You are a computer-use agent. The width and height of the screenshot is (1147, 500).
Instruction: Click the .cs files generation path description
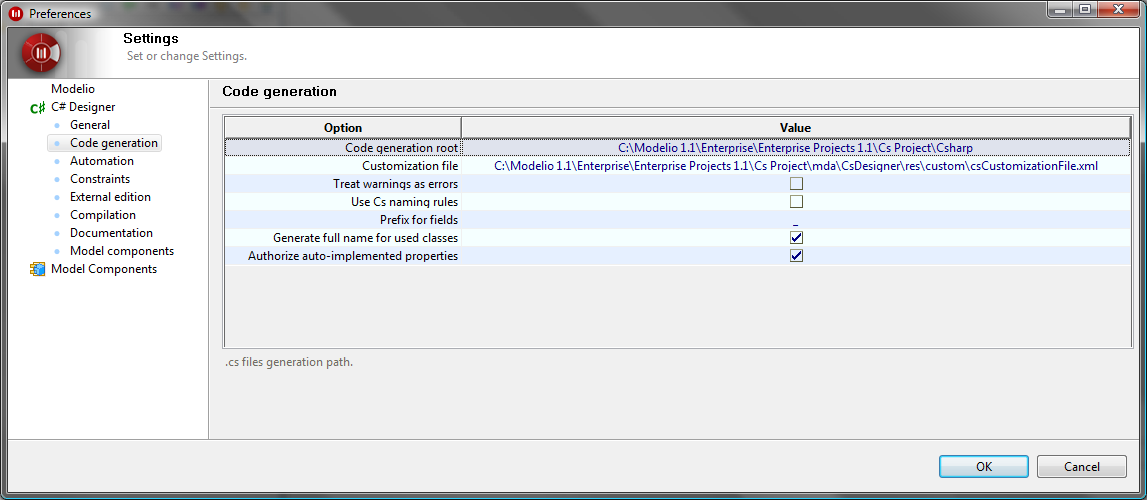(289, 362)
